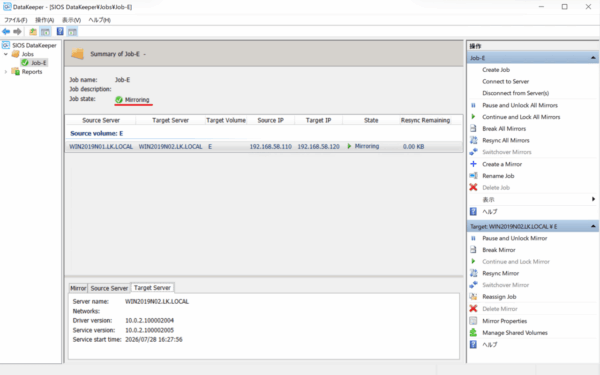Viewport: 600px width, 375px height.
Task: Click the Reports folder icon
Action: pos(16,72)
